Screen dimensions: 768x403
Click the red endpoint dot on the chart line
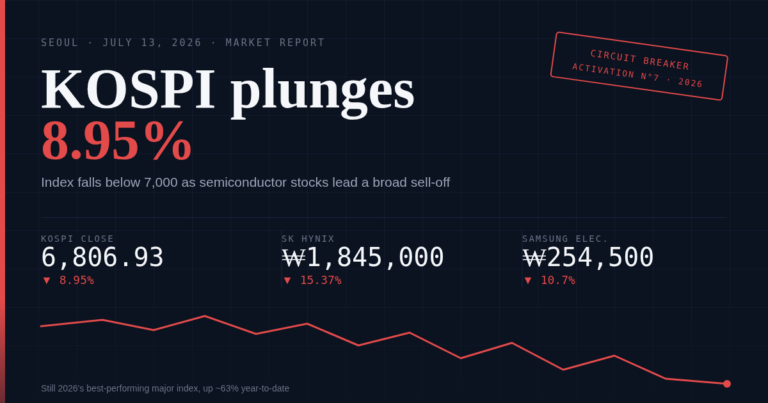[727, 384]
